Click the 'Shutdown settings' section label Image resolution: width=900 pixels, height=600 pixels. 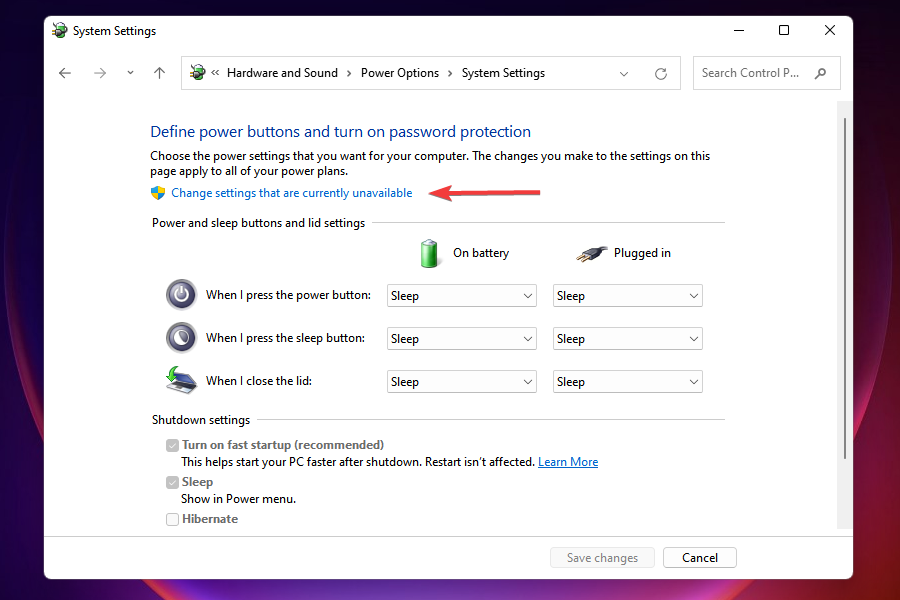[x=201, y=420]
